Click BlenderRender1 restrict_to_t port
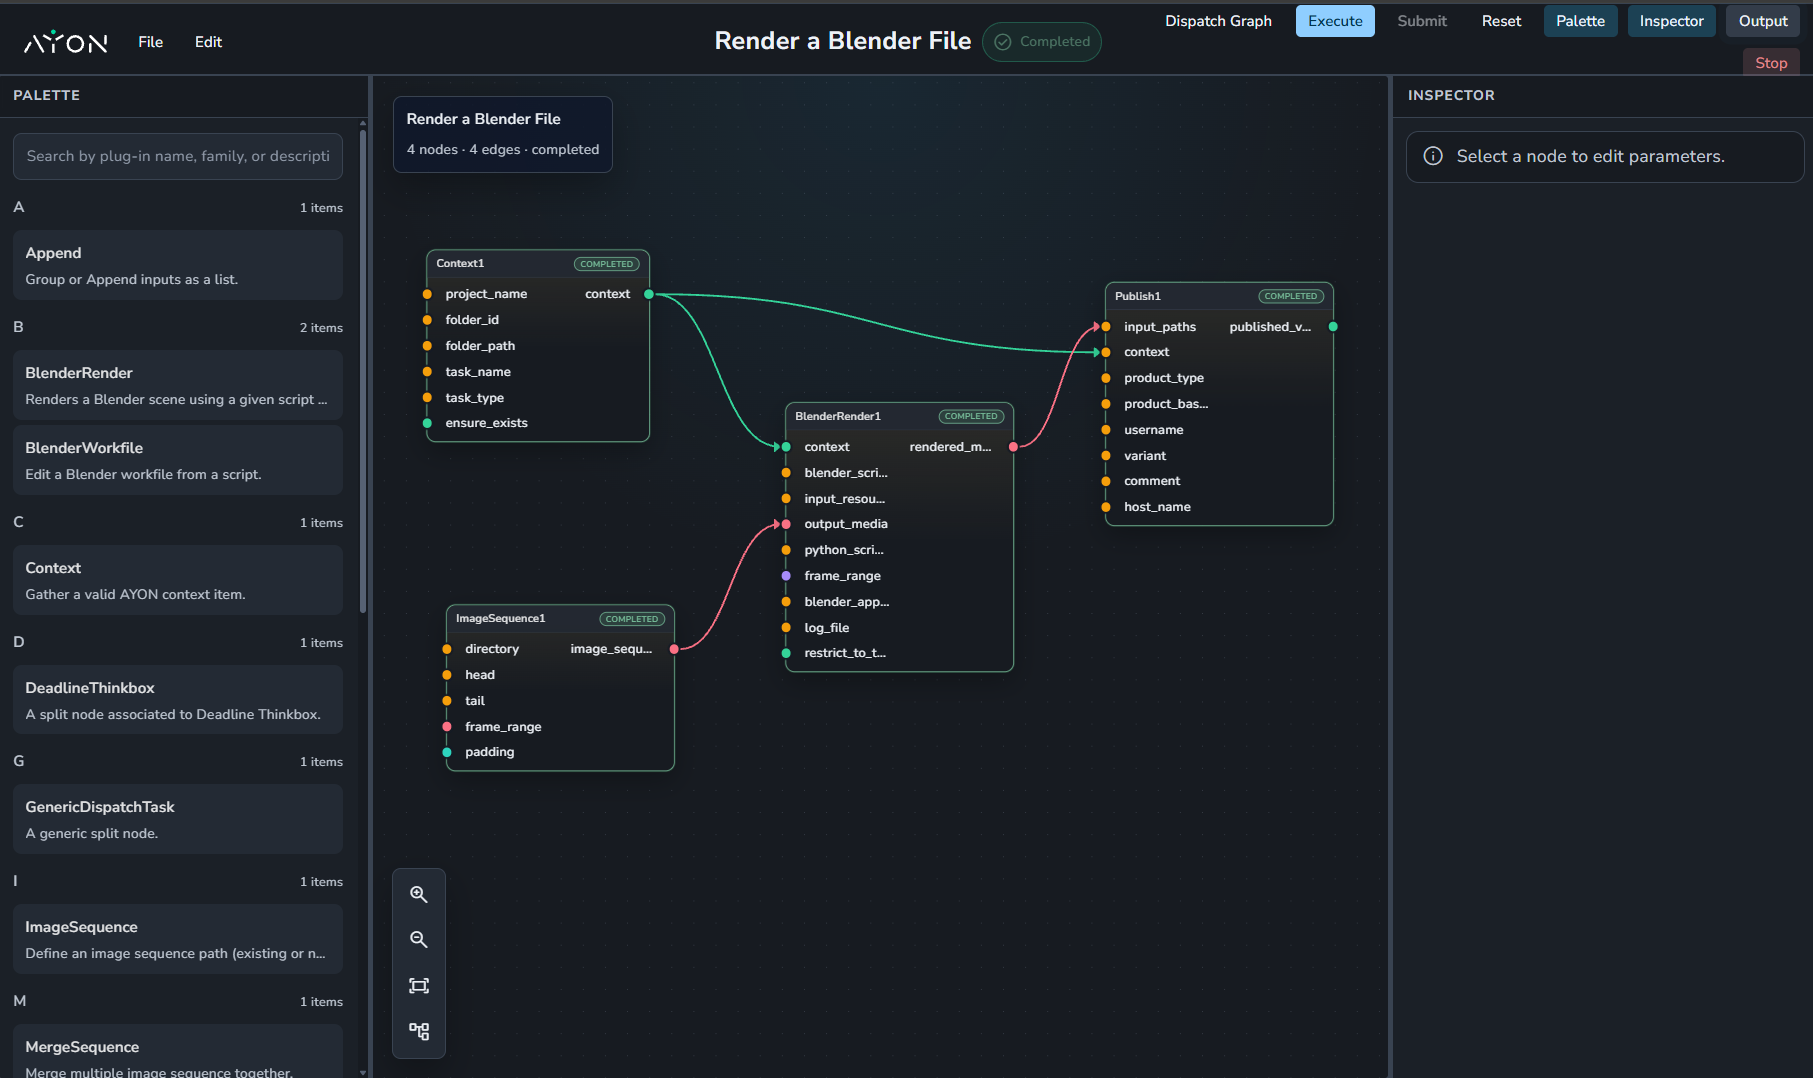This screenshot has height=1078, width=1813. click(x=786, y=653)
